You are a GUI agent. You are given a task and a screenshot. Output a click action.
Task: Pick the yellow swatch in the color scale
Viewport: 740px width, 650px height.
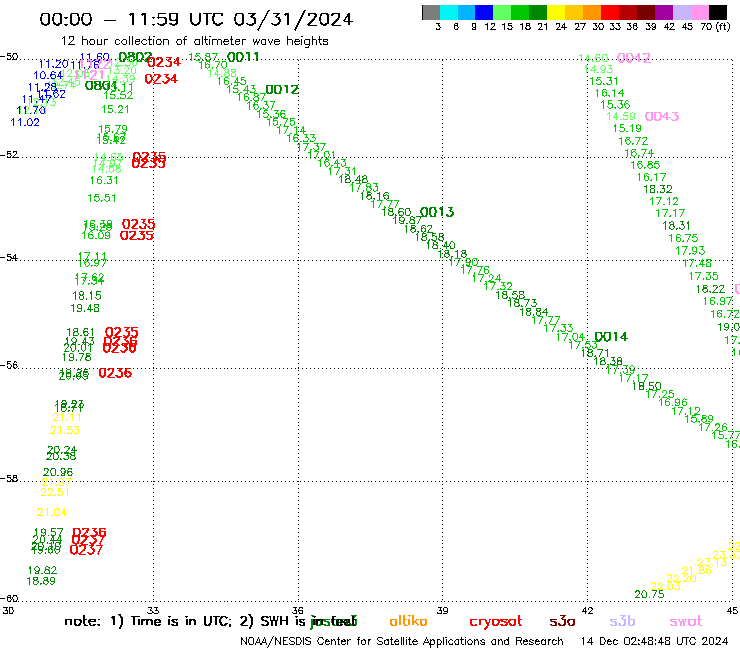(556, 12)
